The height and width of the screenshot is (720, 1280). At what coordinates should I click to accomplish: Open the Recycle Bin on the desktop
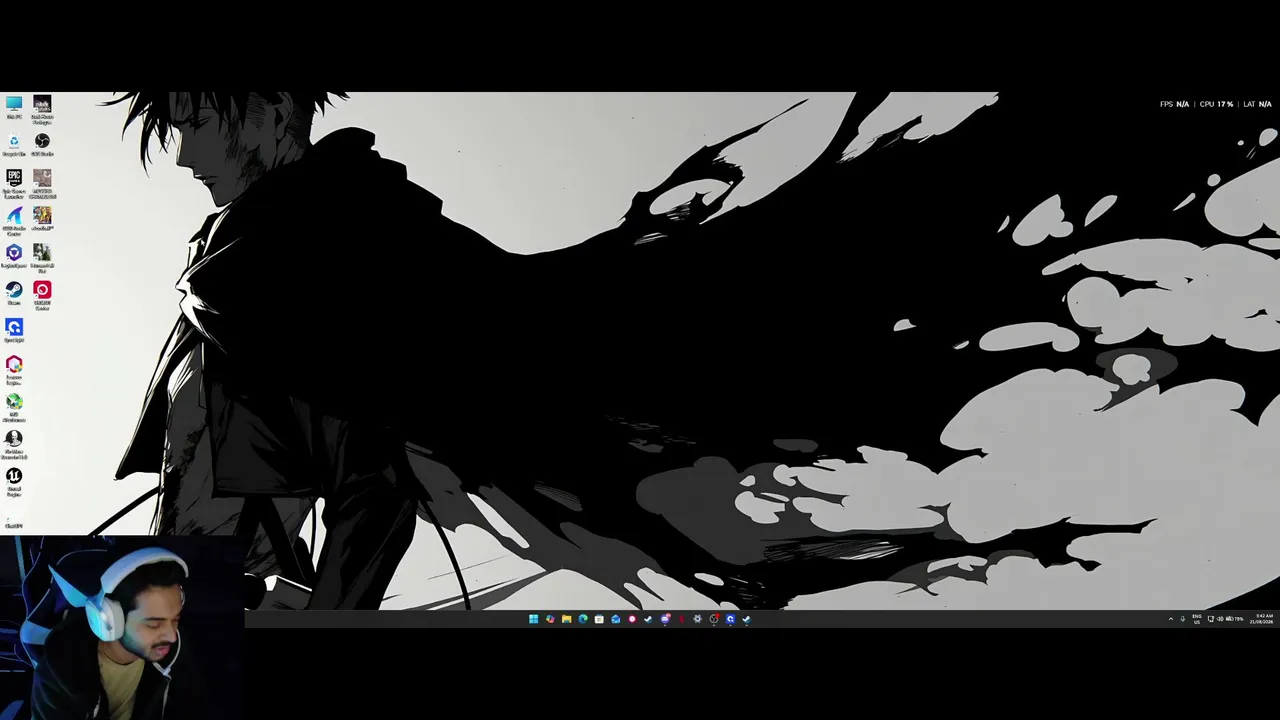14,144
